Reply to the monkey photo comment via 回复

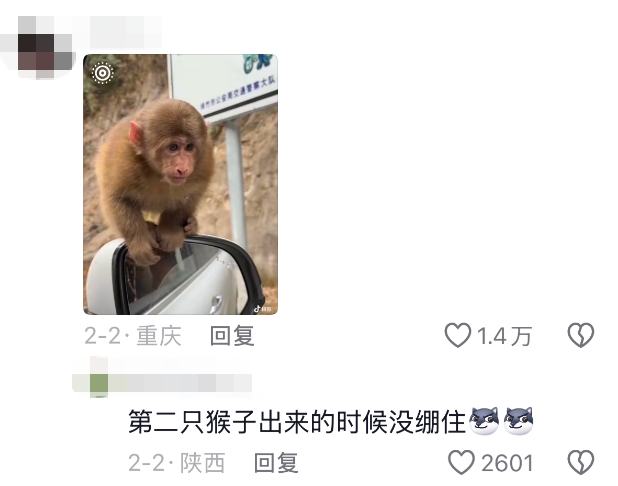click(232, 336)
